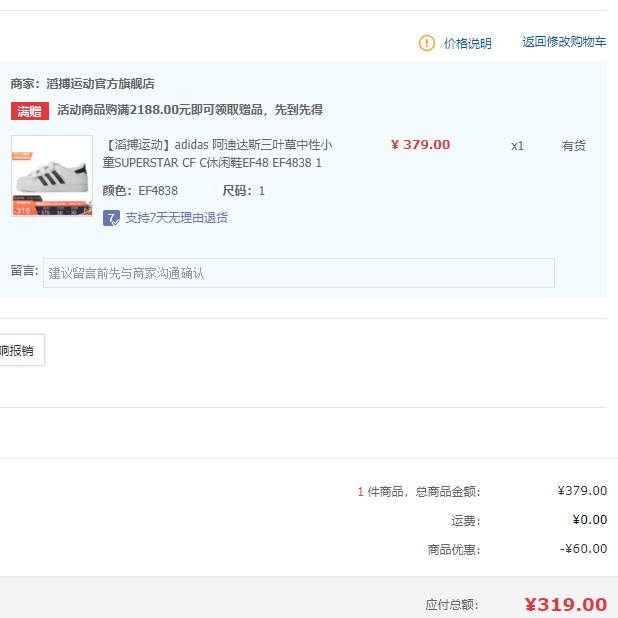The height and width of the screenshot is (618, 618).
Task: Select the 尺码: 1 size text
Action: pyautogui.click(x=244, y=191)
